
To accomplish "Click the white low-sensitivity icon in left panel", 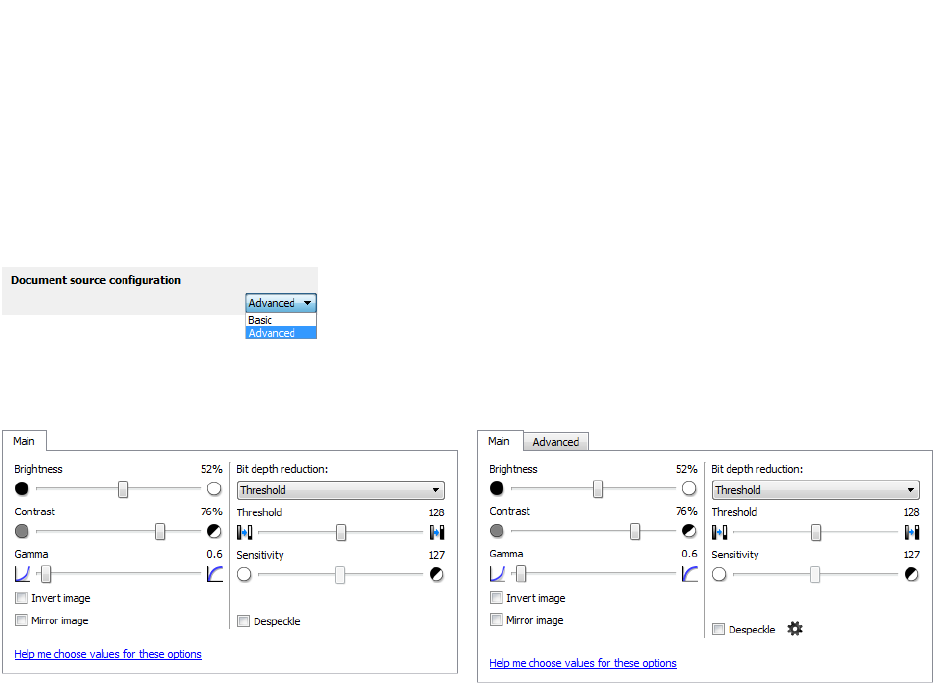I will pyautogui.click(x=244, y=574).
